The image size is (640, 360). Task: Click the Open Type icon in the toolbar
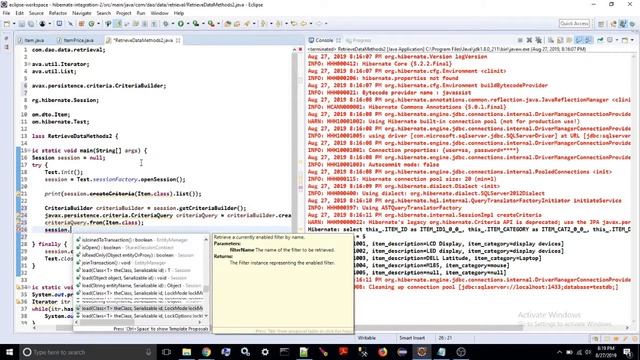point(228,24)
